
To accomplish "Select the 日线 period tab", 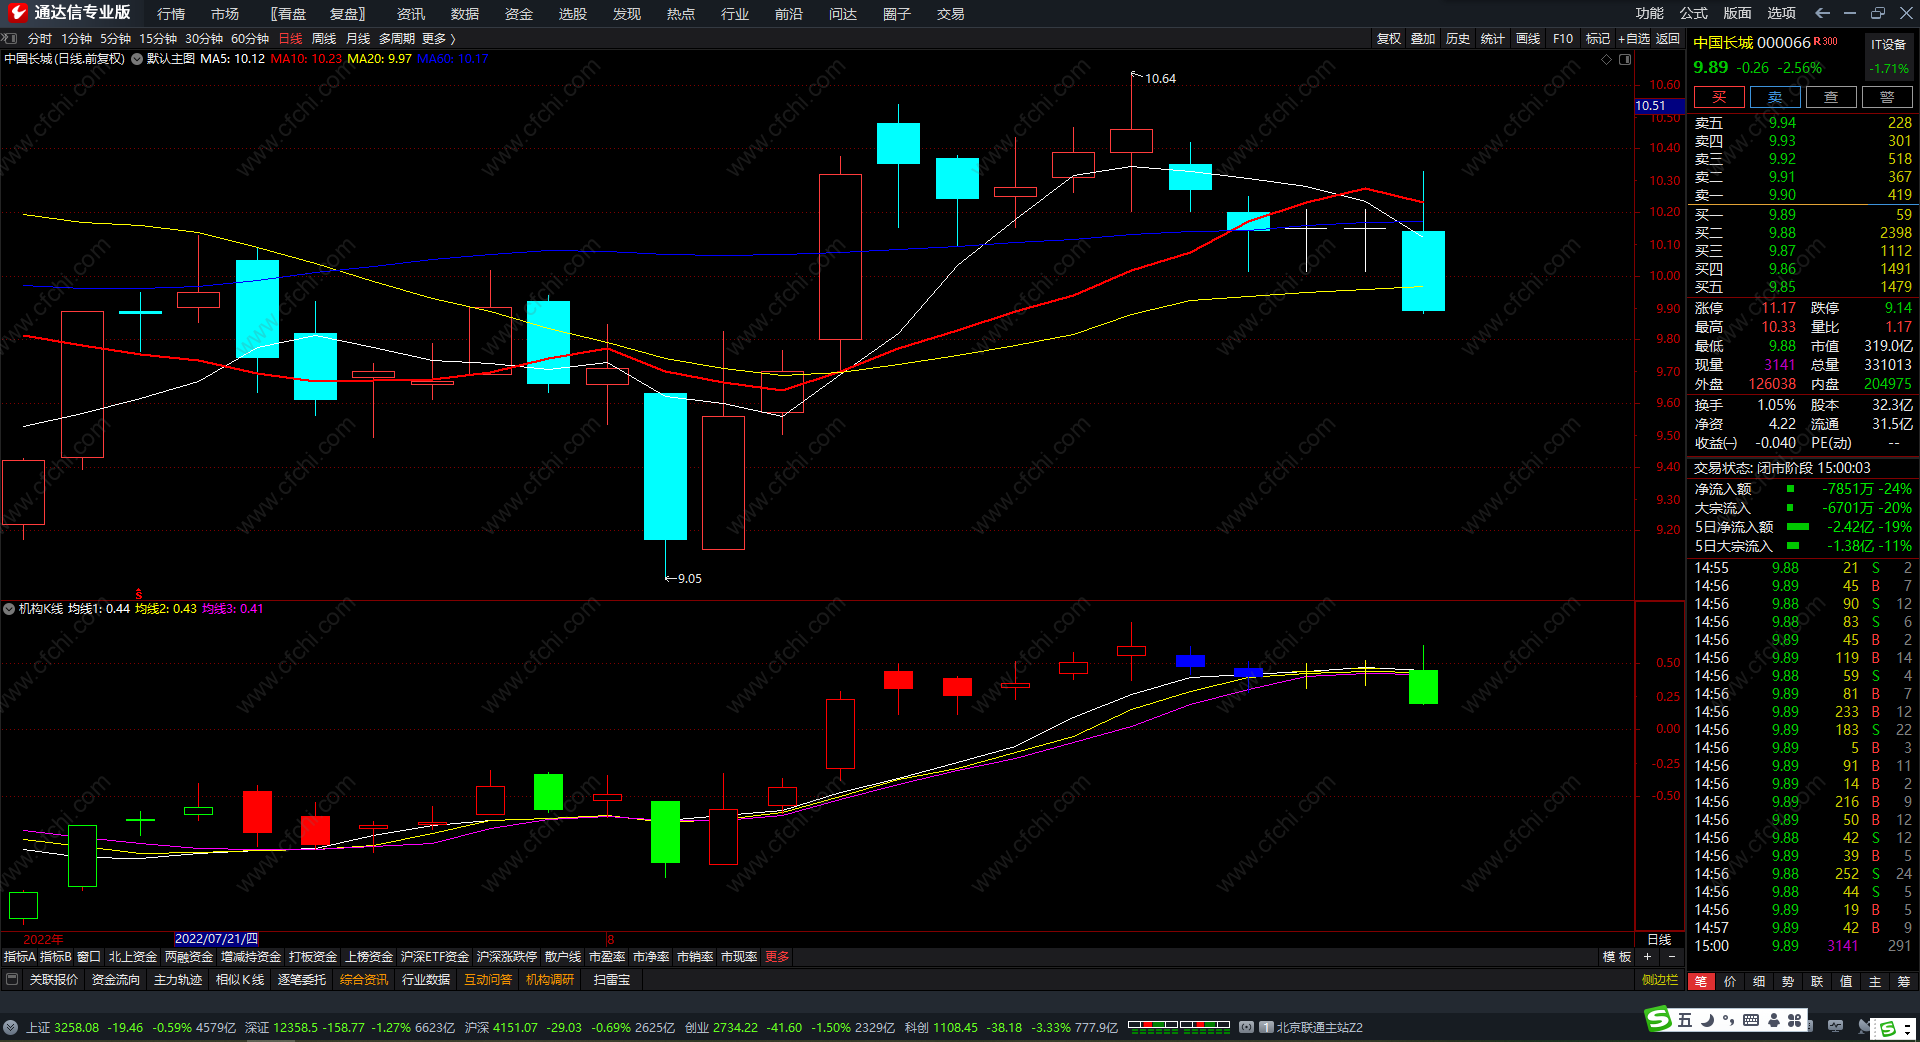I will click(290, 38).
